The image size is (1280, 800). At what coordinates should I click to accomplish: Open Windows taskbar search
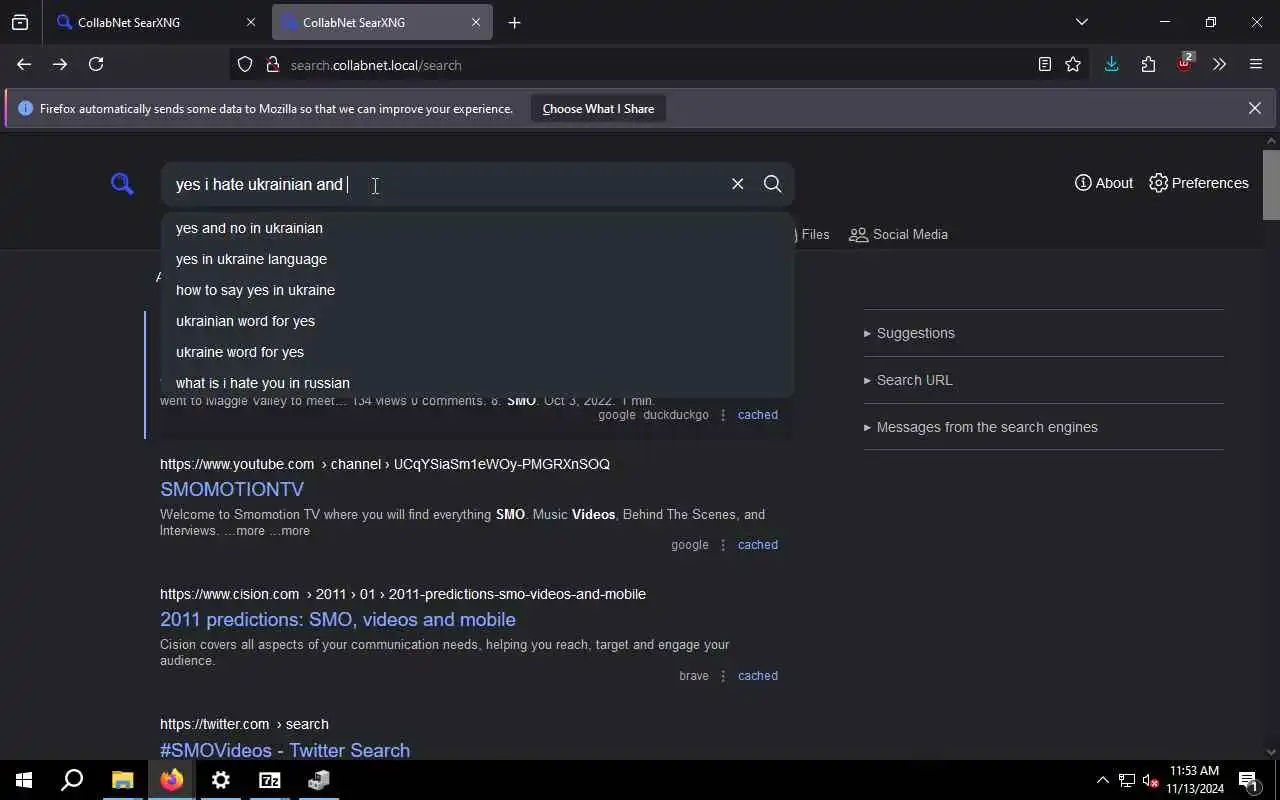click(72, 780)
